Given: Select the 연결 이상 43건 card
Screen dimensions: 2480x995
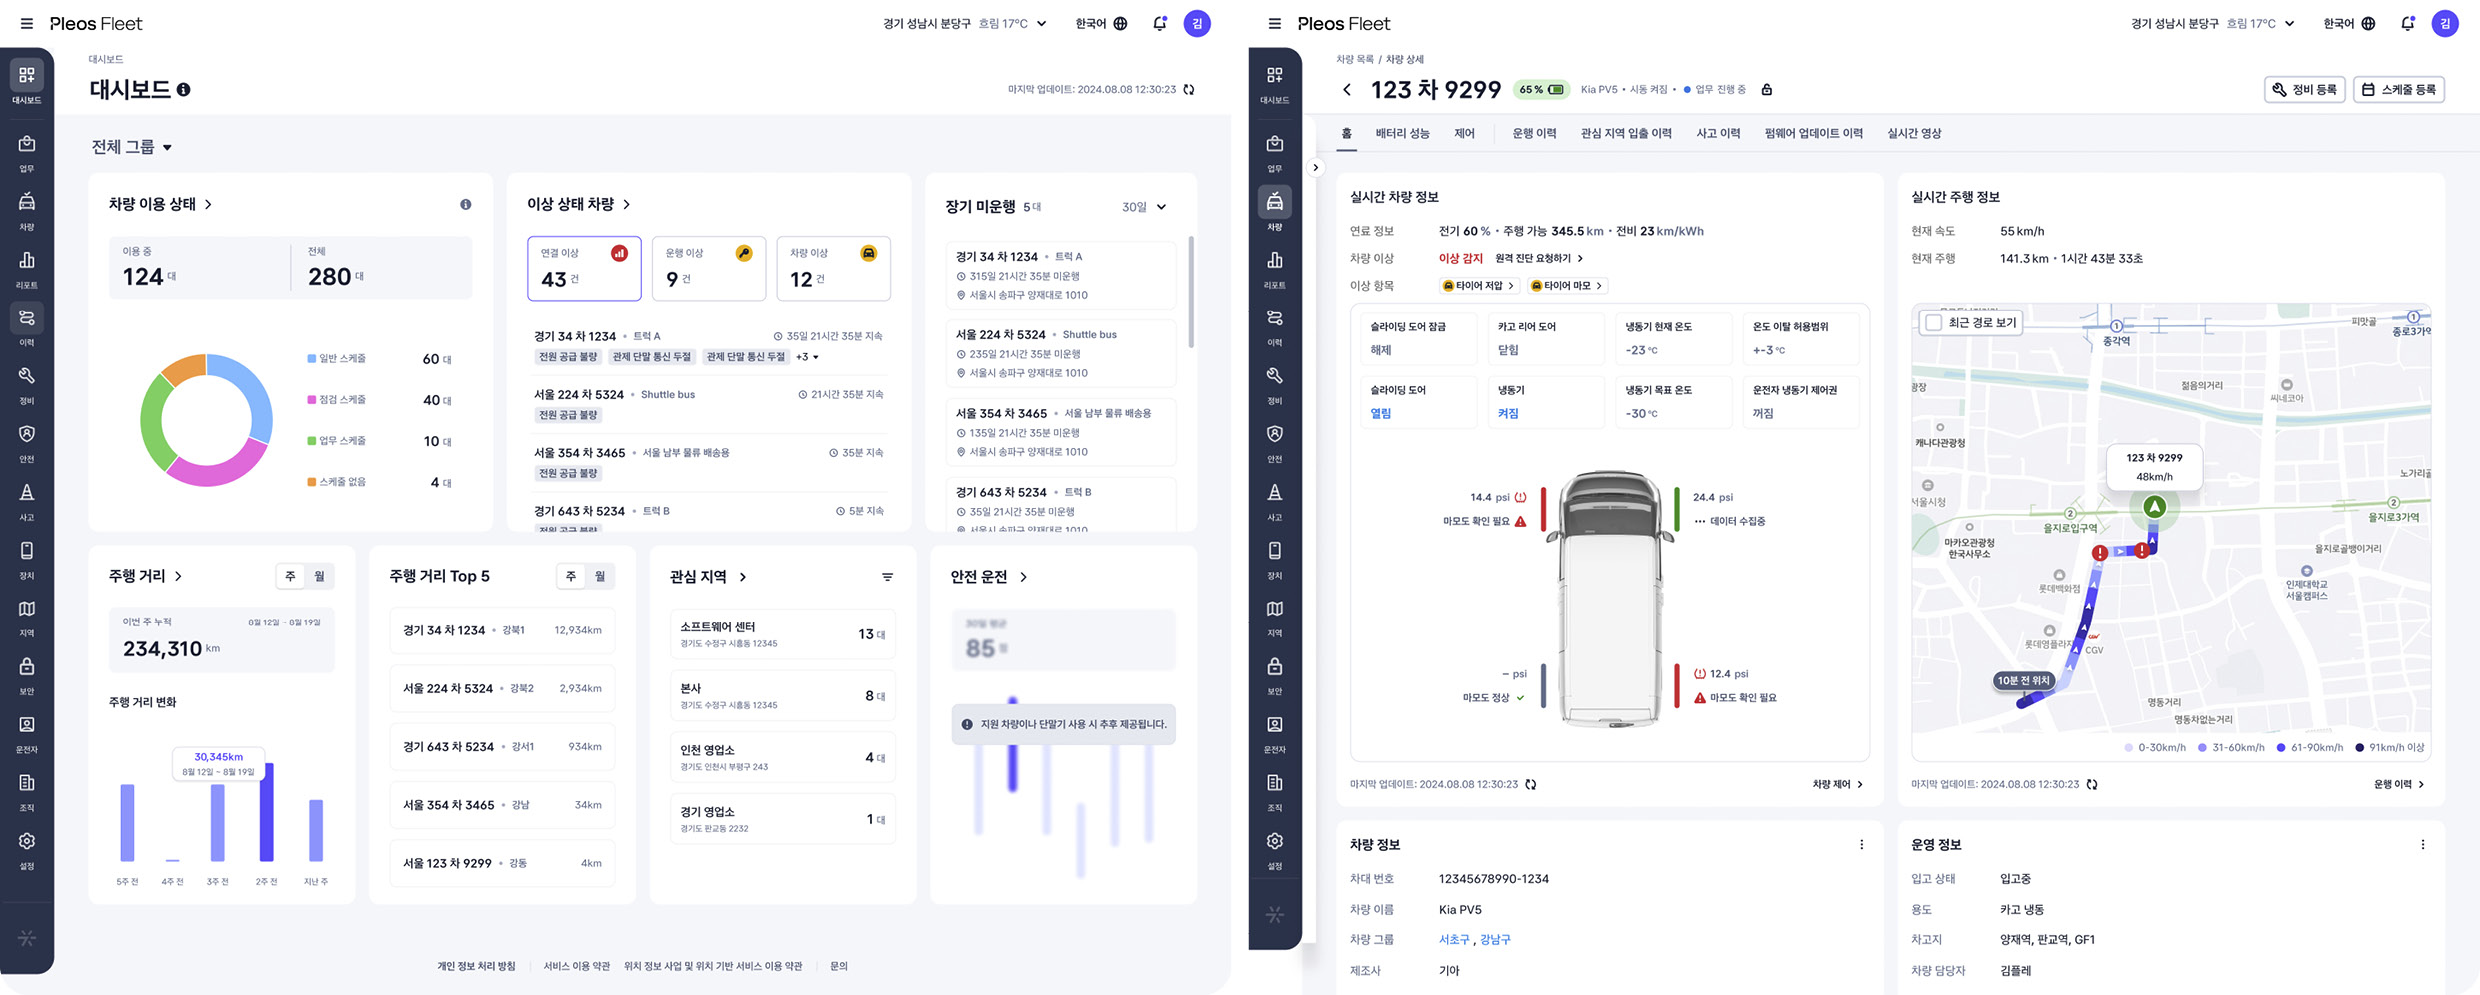Looking at the screenshot, I should [x=584, y=269].
